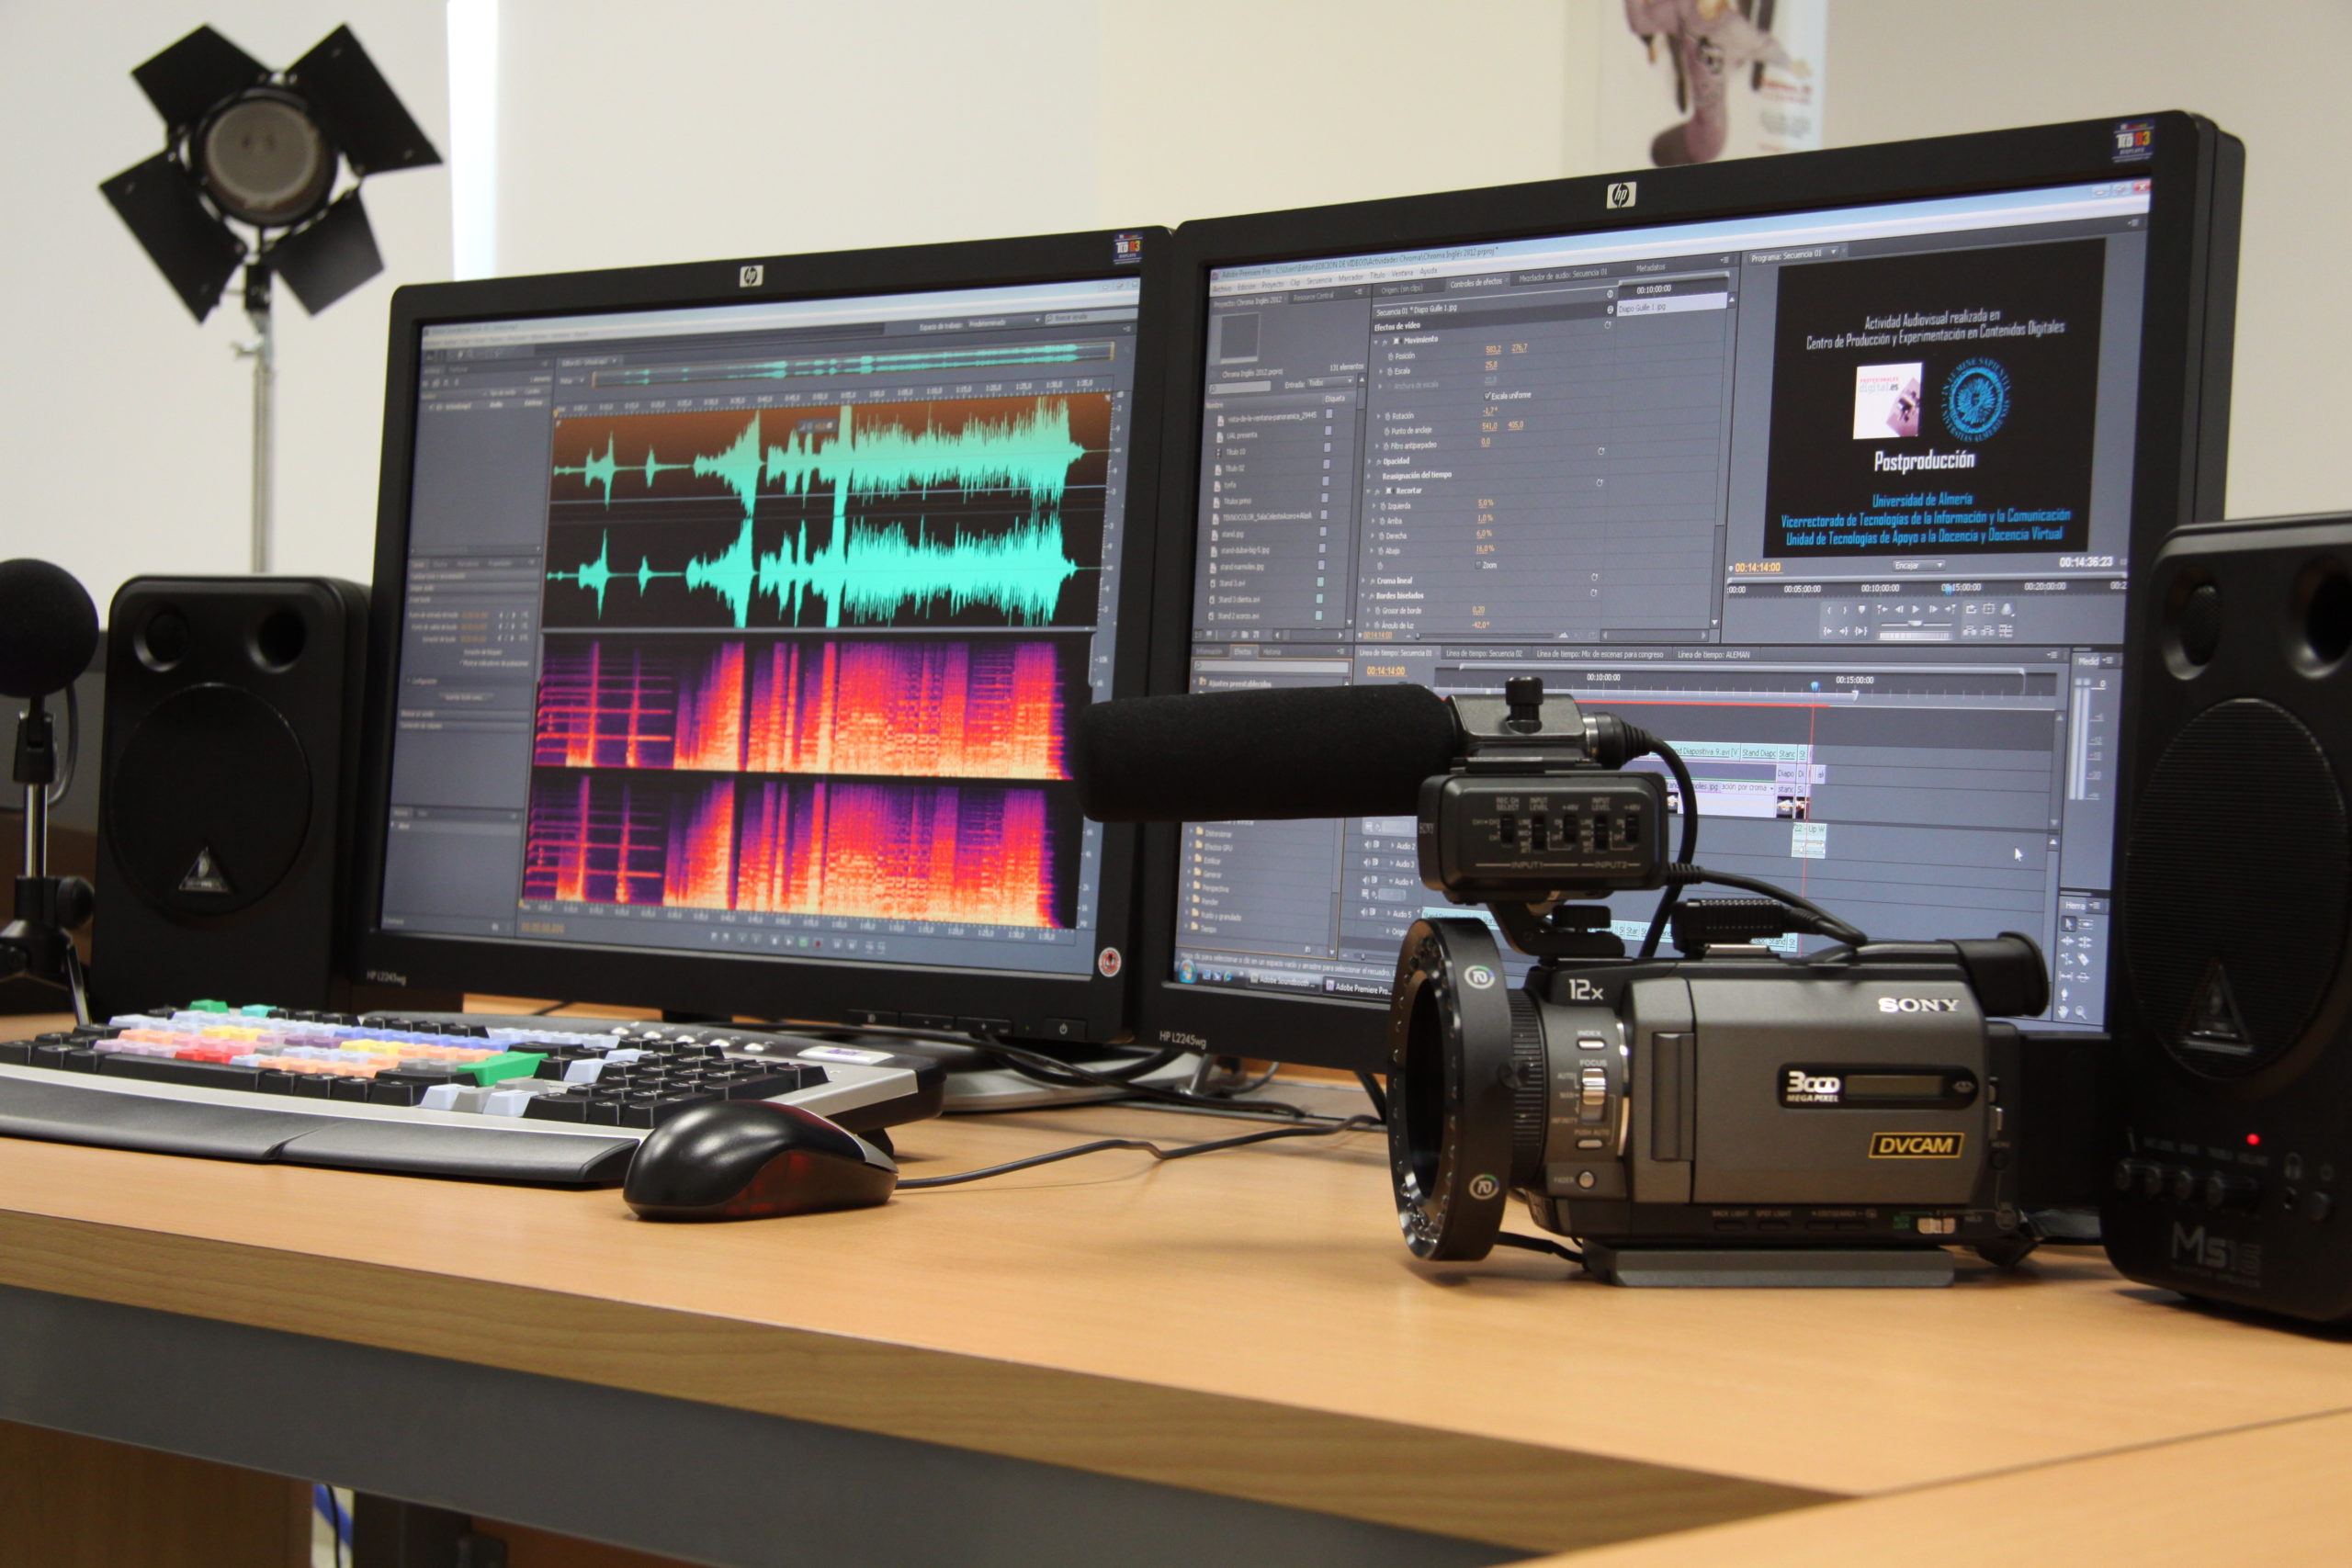Image resolution: width=2352 pixels, height=1568 pixels.
Task: Uncheck the Escala uniforme checkbox
Action: click(x=1487, y=396)
